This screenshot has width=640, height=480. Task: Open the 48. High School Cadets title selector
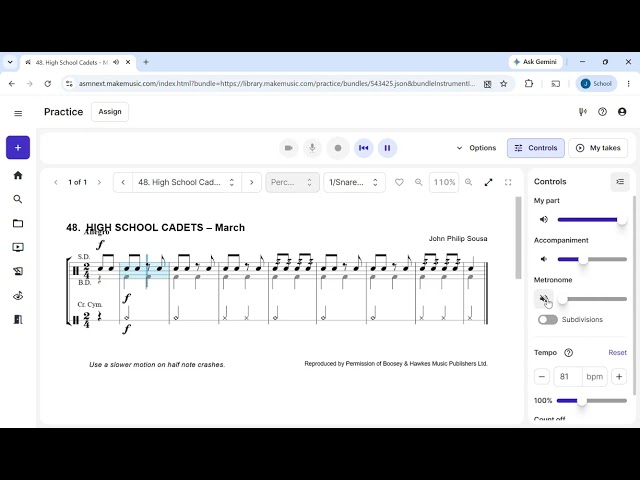point(187,182)
